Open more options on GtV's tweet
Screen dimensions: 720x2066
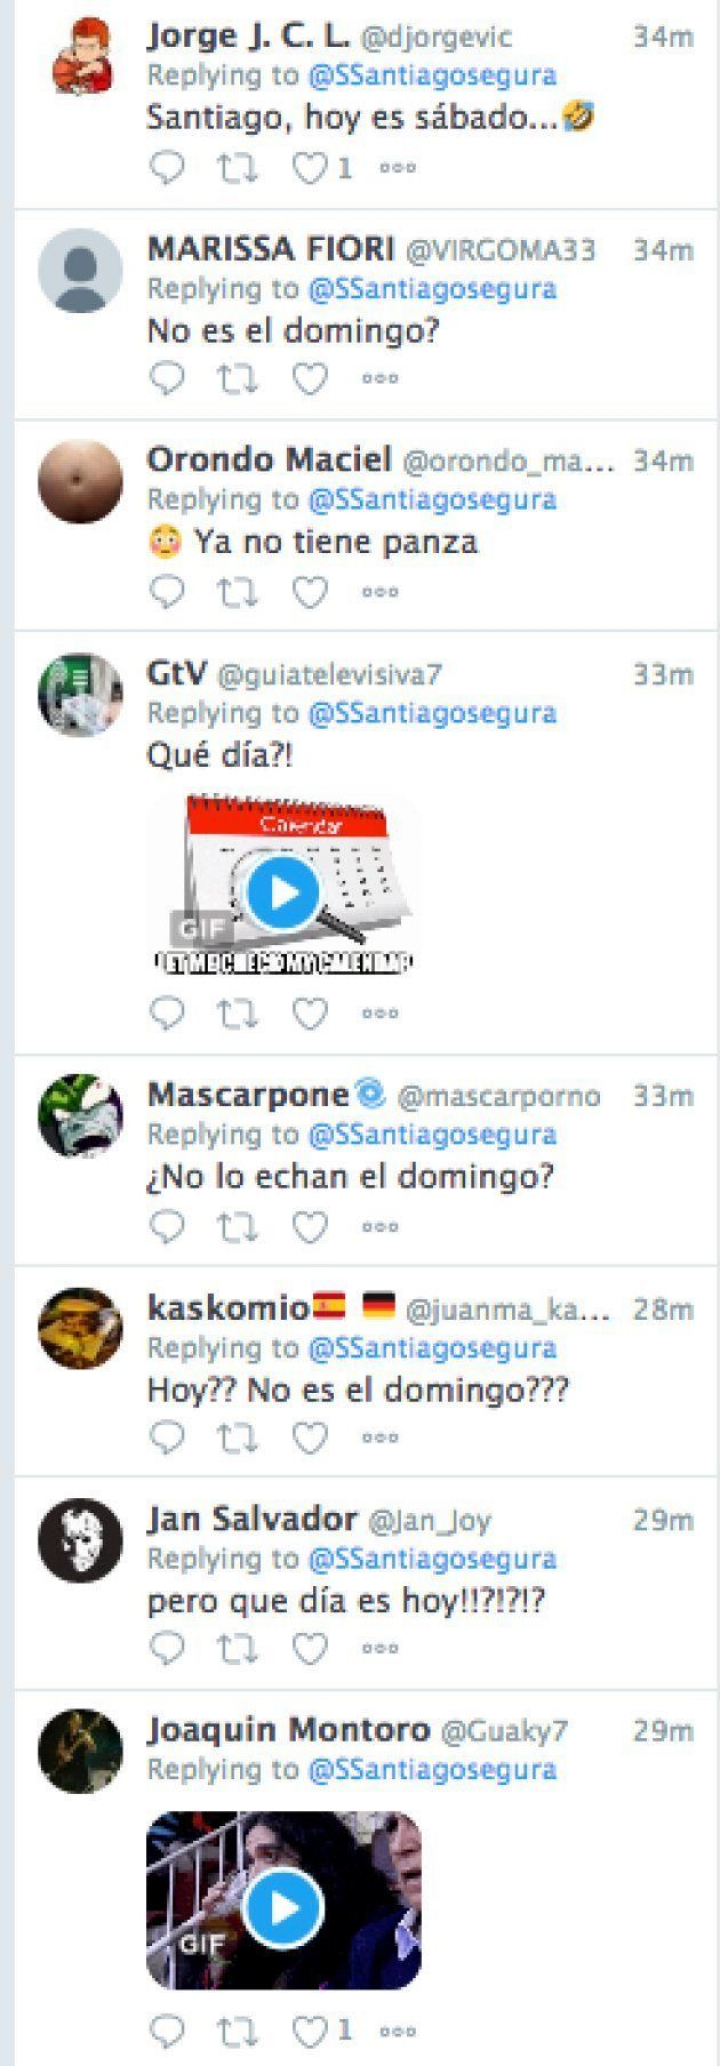tap(380, 1013)
